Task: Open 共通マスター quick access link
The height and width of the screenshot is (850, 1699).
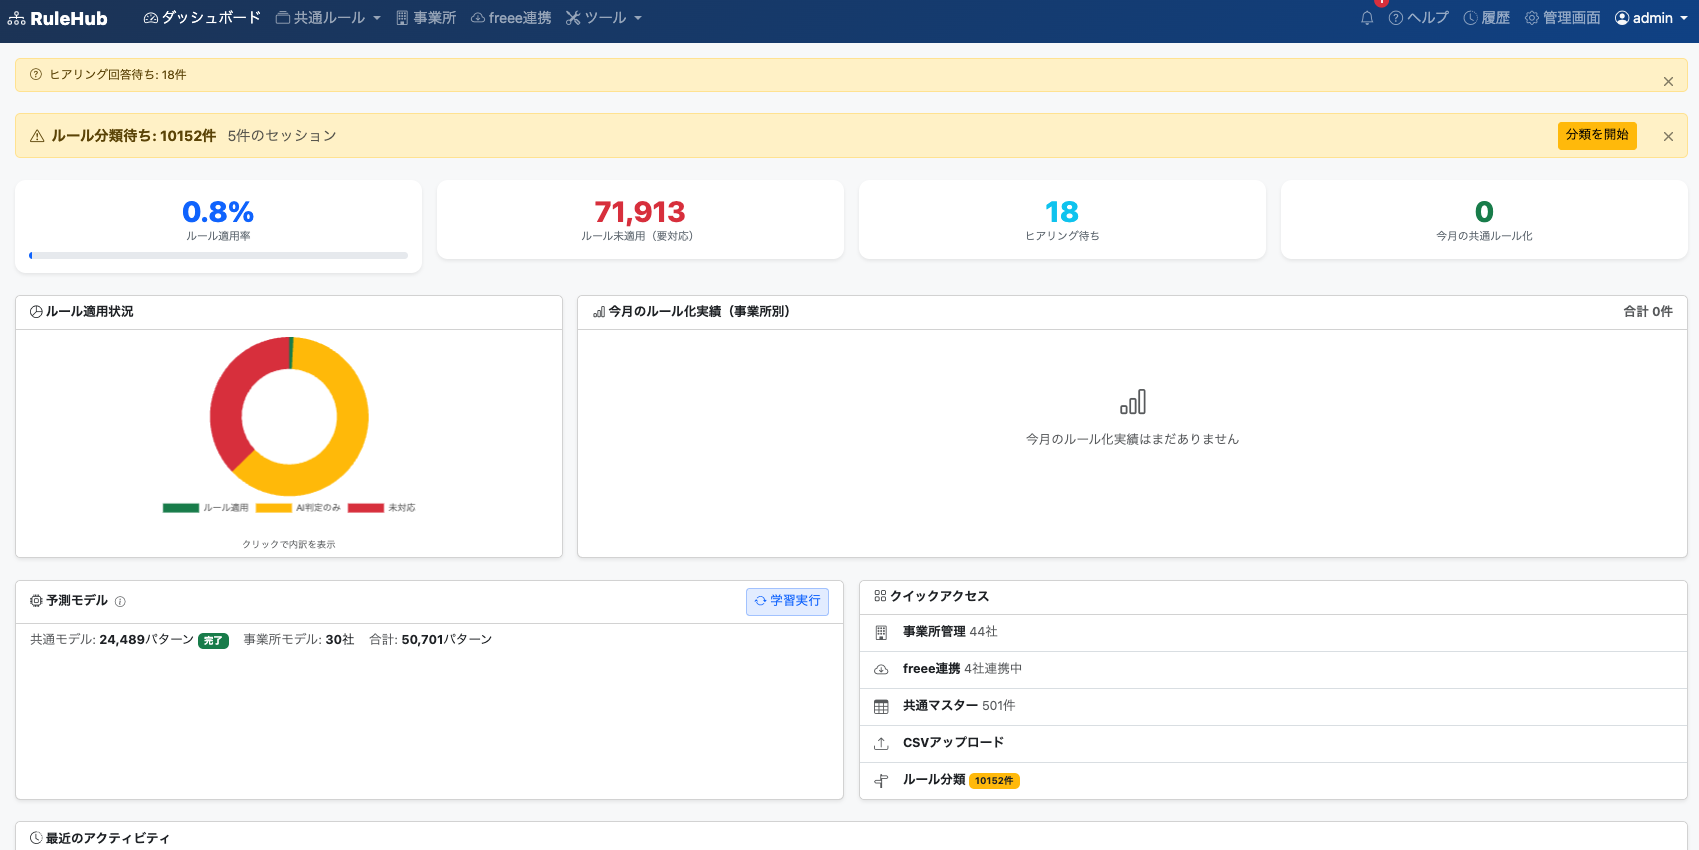Action: tap(1273, 706)
